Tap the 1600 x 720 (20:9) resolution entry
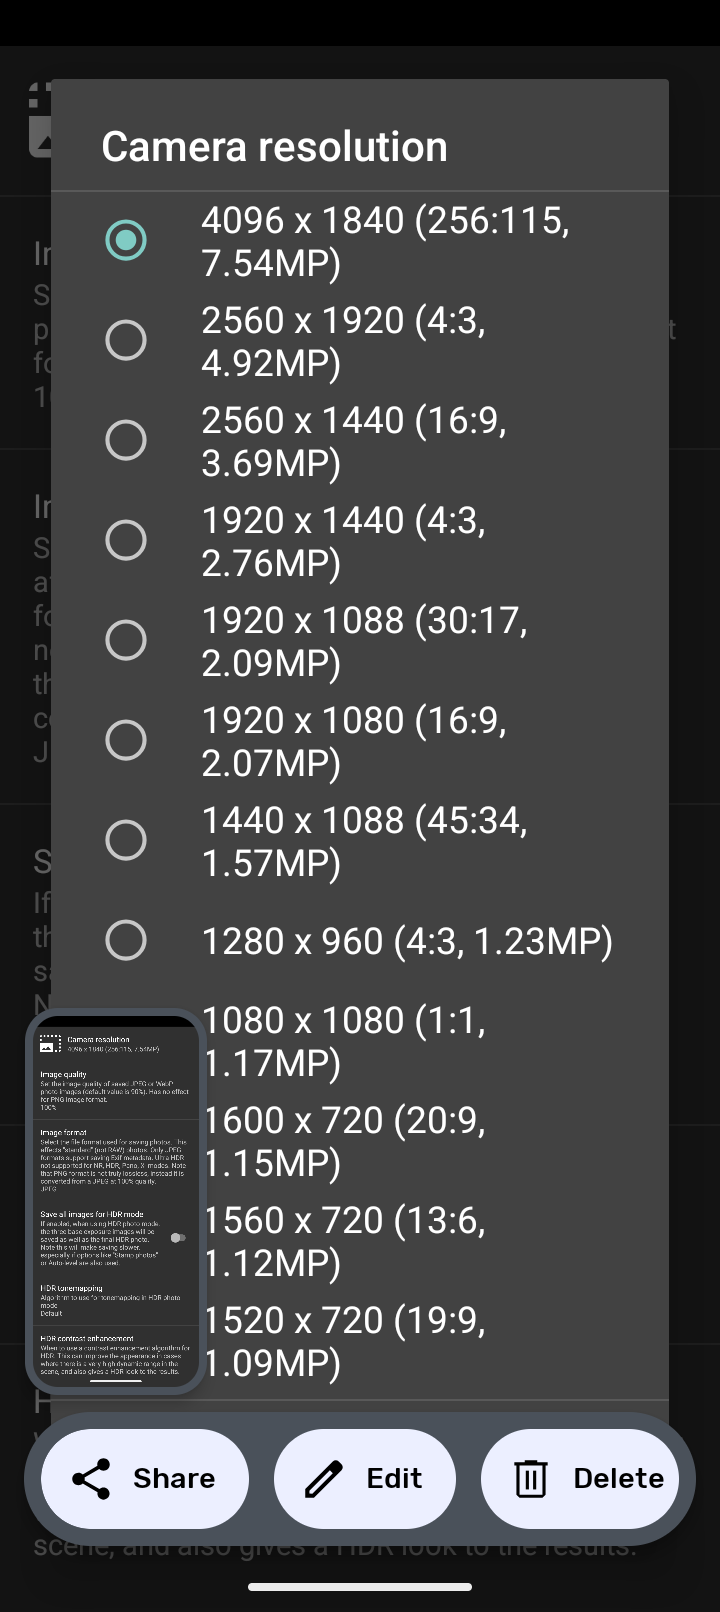 pos(343,1141)
